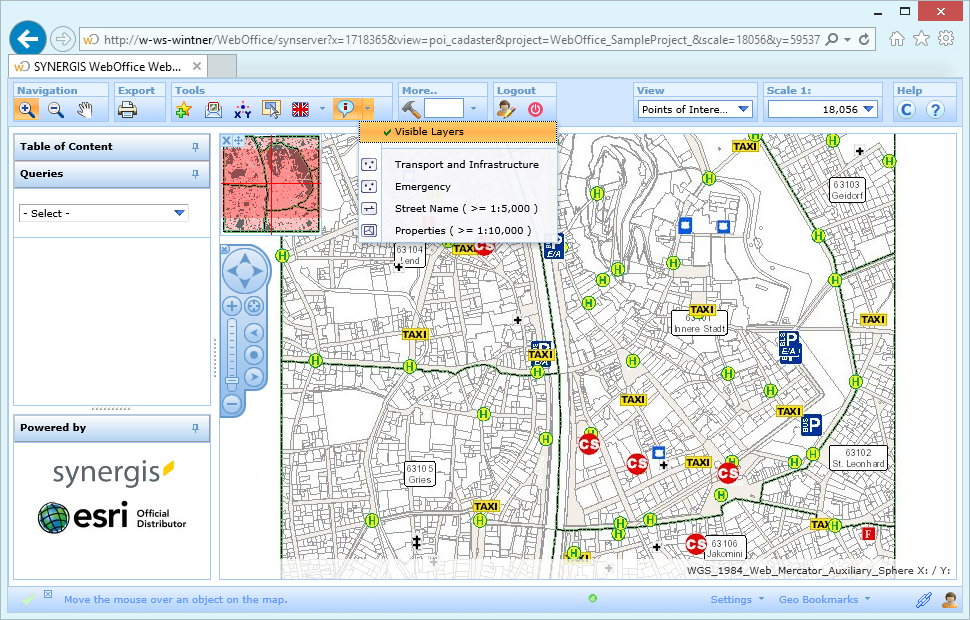Viewport: 970px width, 620px height.
Task: Select the Zoom In tool
Action: pos(26,110)
